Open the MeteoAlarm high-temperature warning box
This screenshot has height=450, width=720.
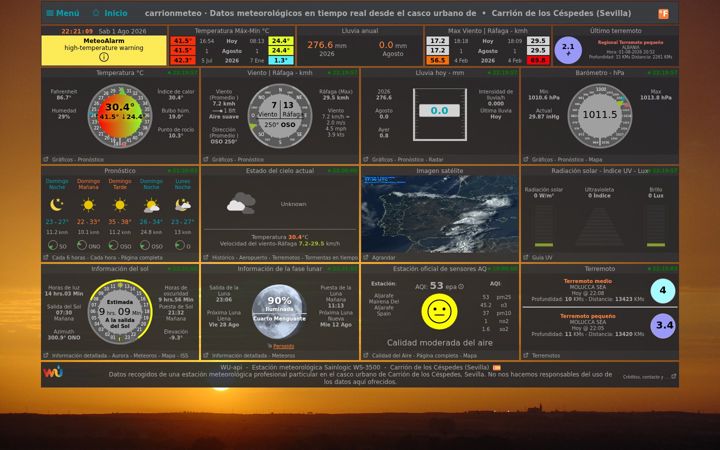104,51
